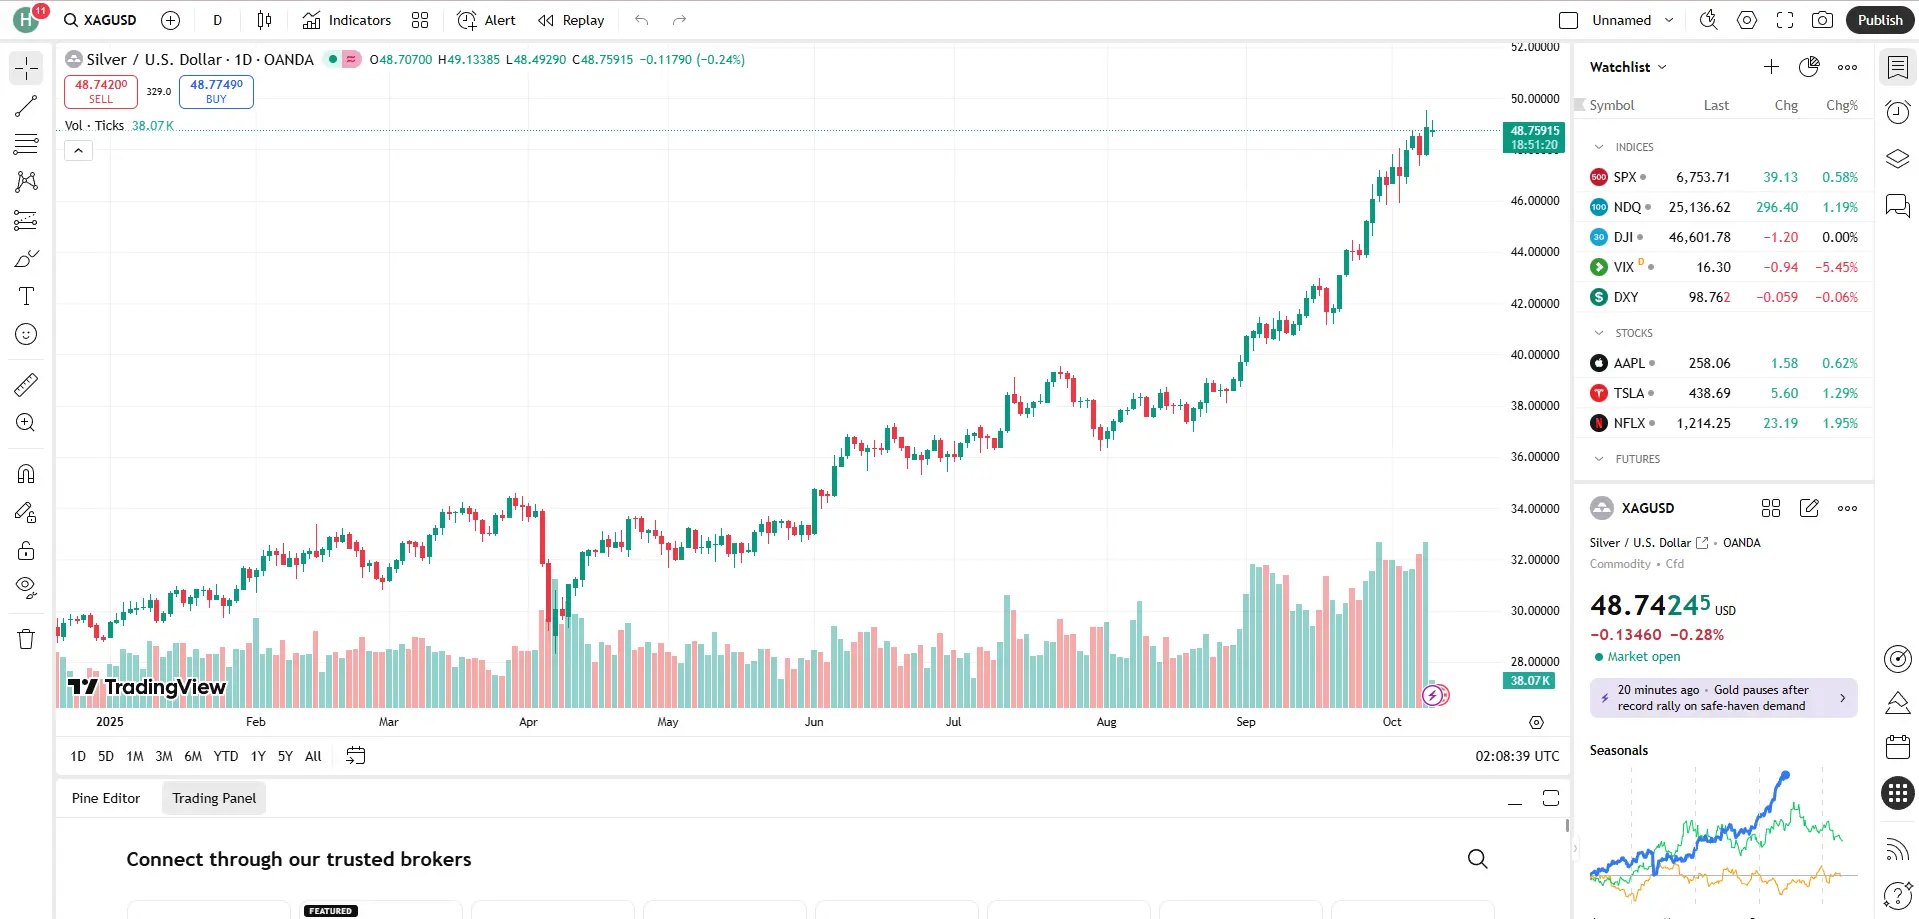The height and width of the screenshot is (919, 1919).
Task: Select the trend line drawing tool
Action: click(x=26, y=106)
